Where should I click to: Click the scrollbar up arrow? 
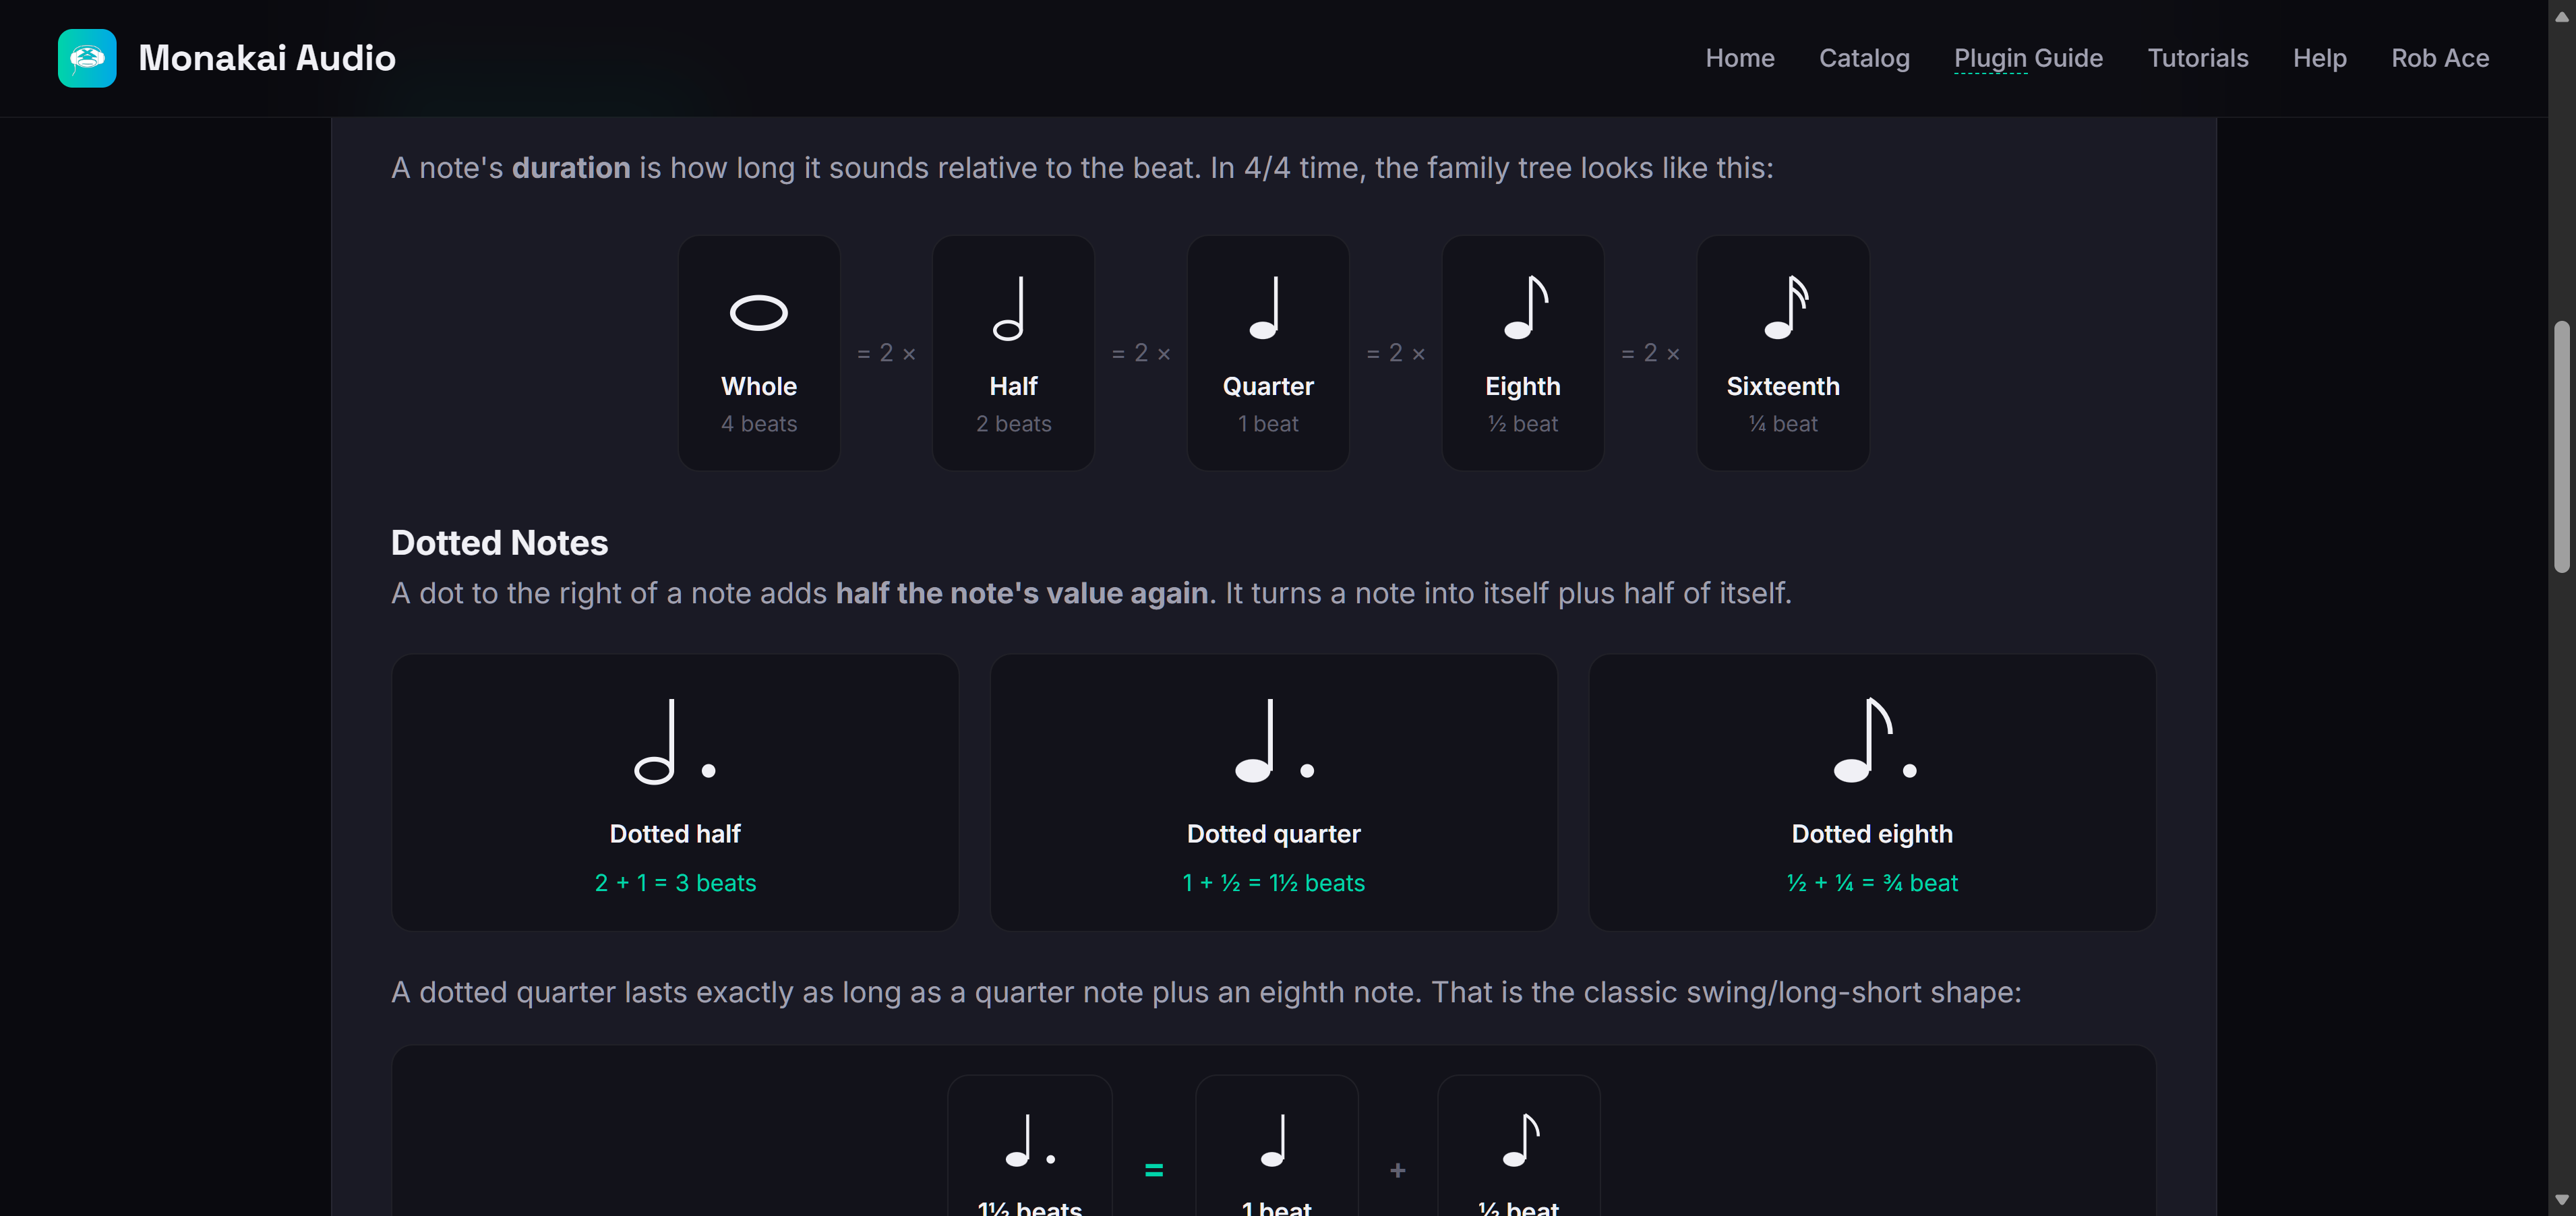2561,16
